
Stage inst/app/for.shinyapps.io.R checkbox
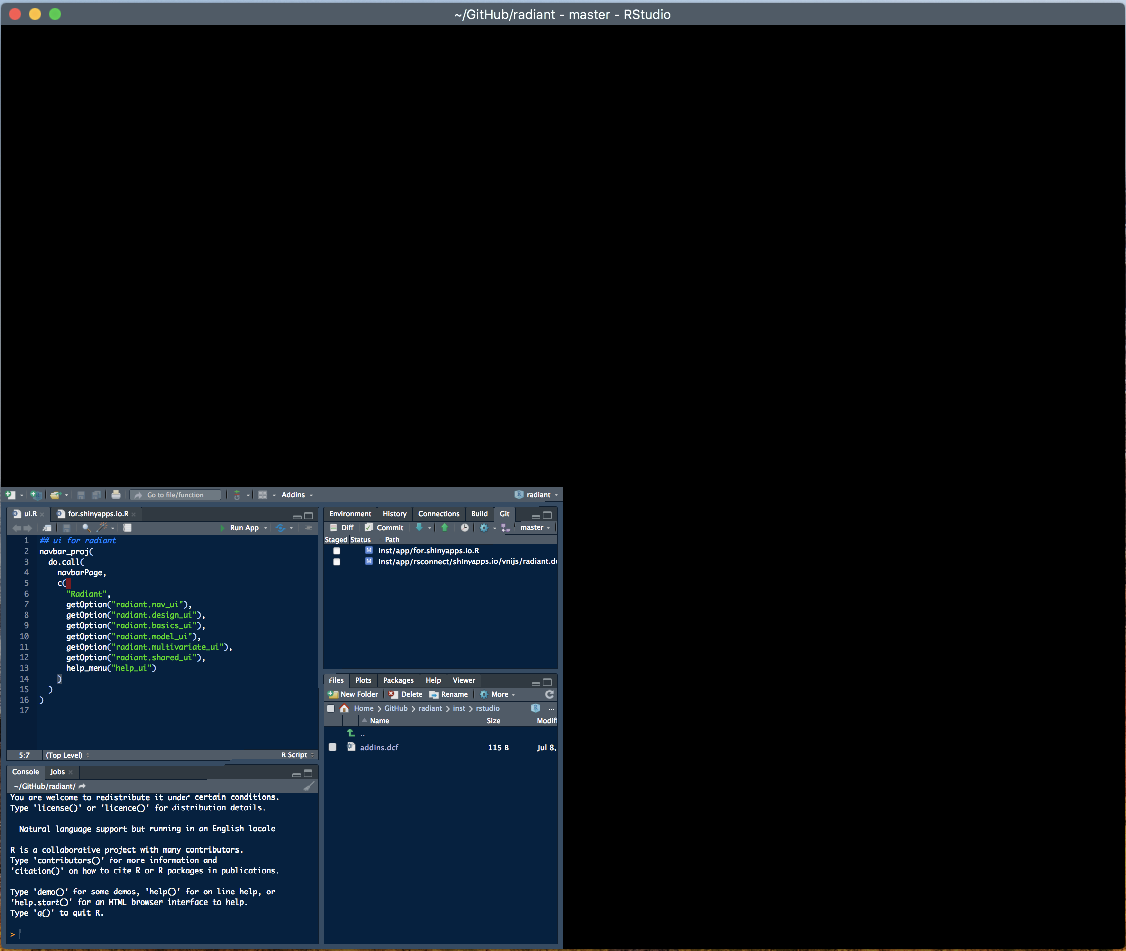336,551
